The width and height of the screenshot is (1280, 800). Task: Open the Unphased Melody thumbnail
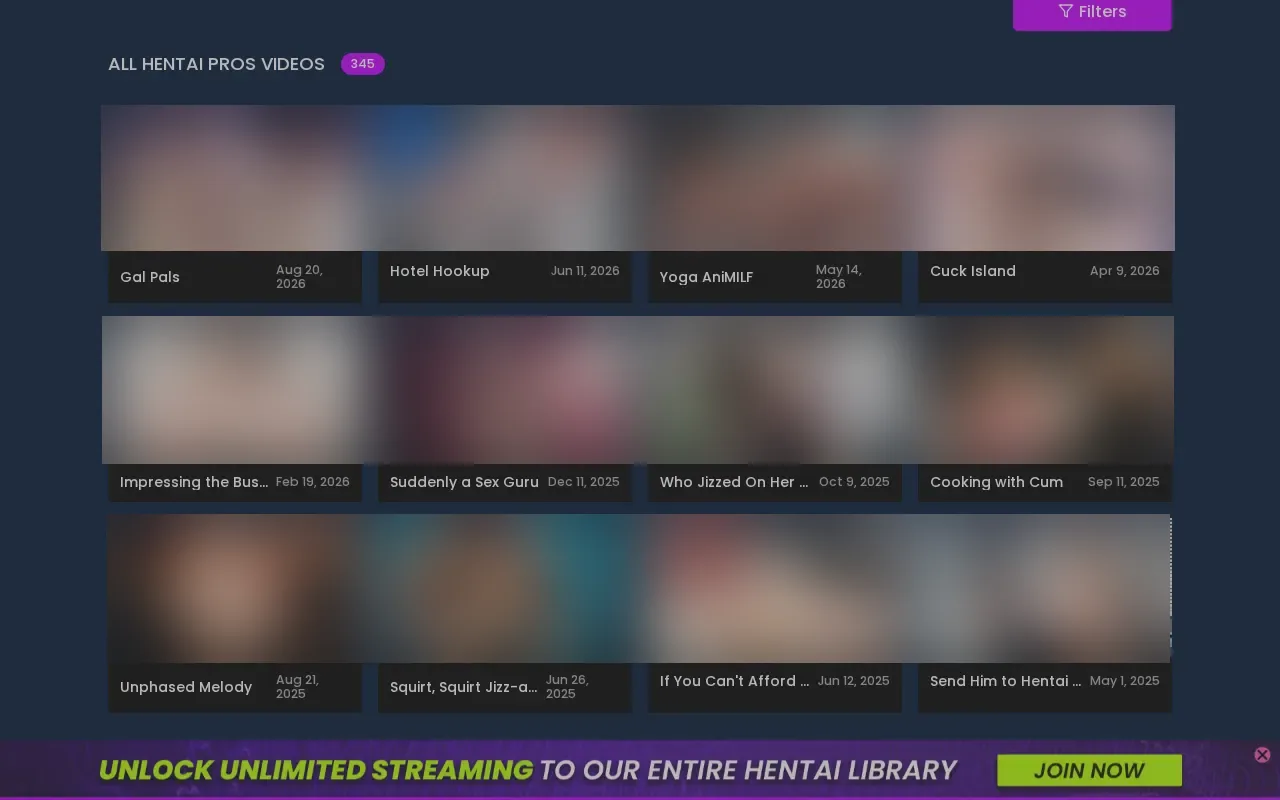(x=235, y=588)
